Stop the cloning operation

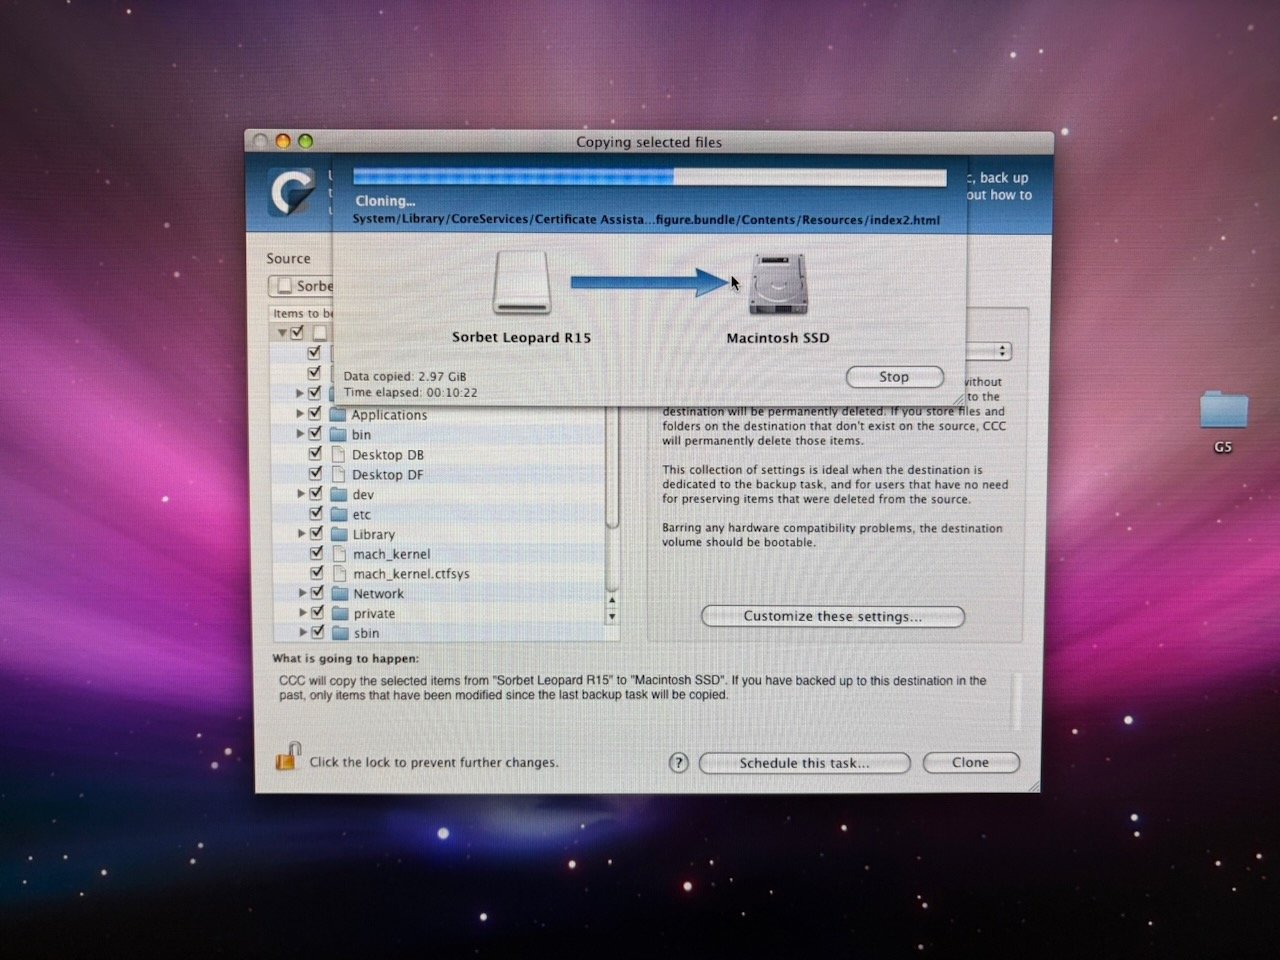894,377
